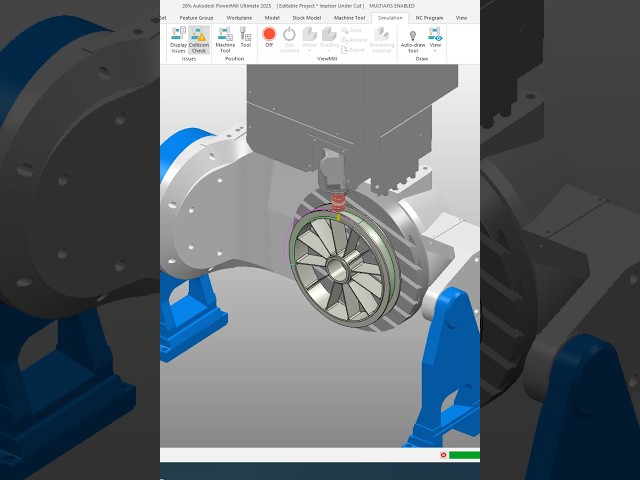This screenshot has width=640, height=480.
Task: Switch to the NC Program tab
Action: pyautogui.click(x=429, y=18)
